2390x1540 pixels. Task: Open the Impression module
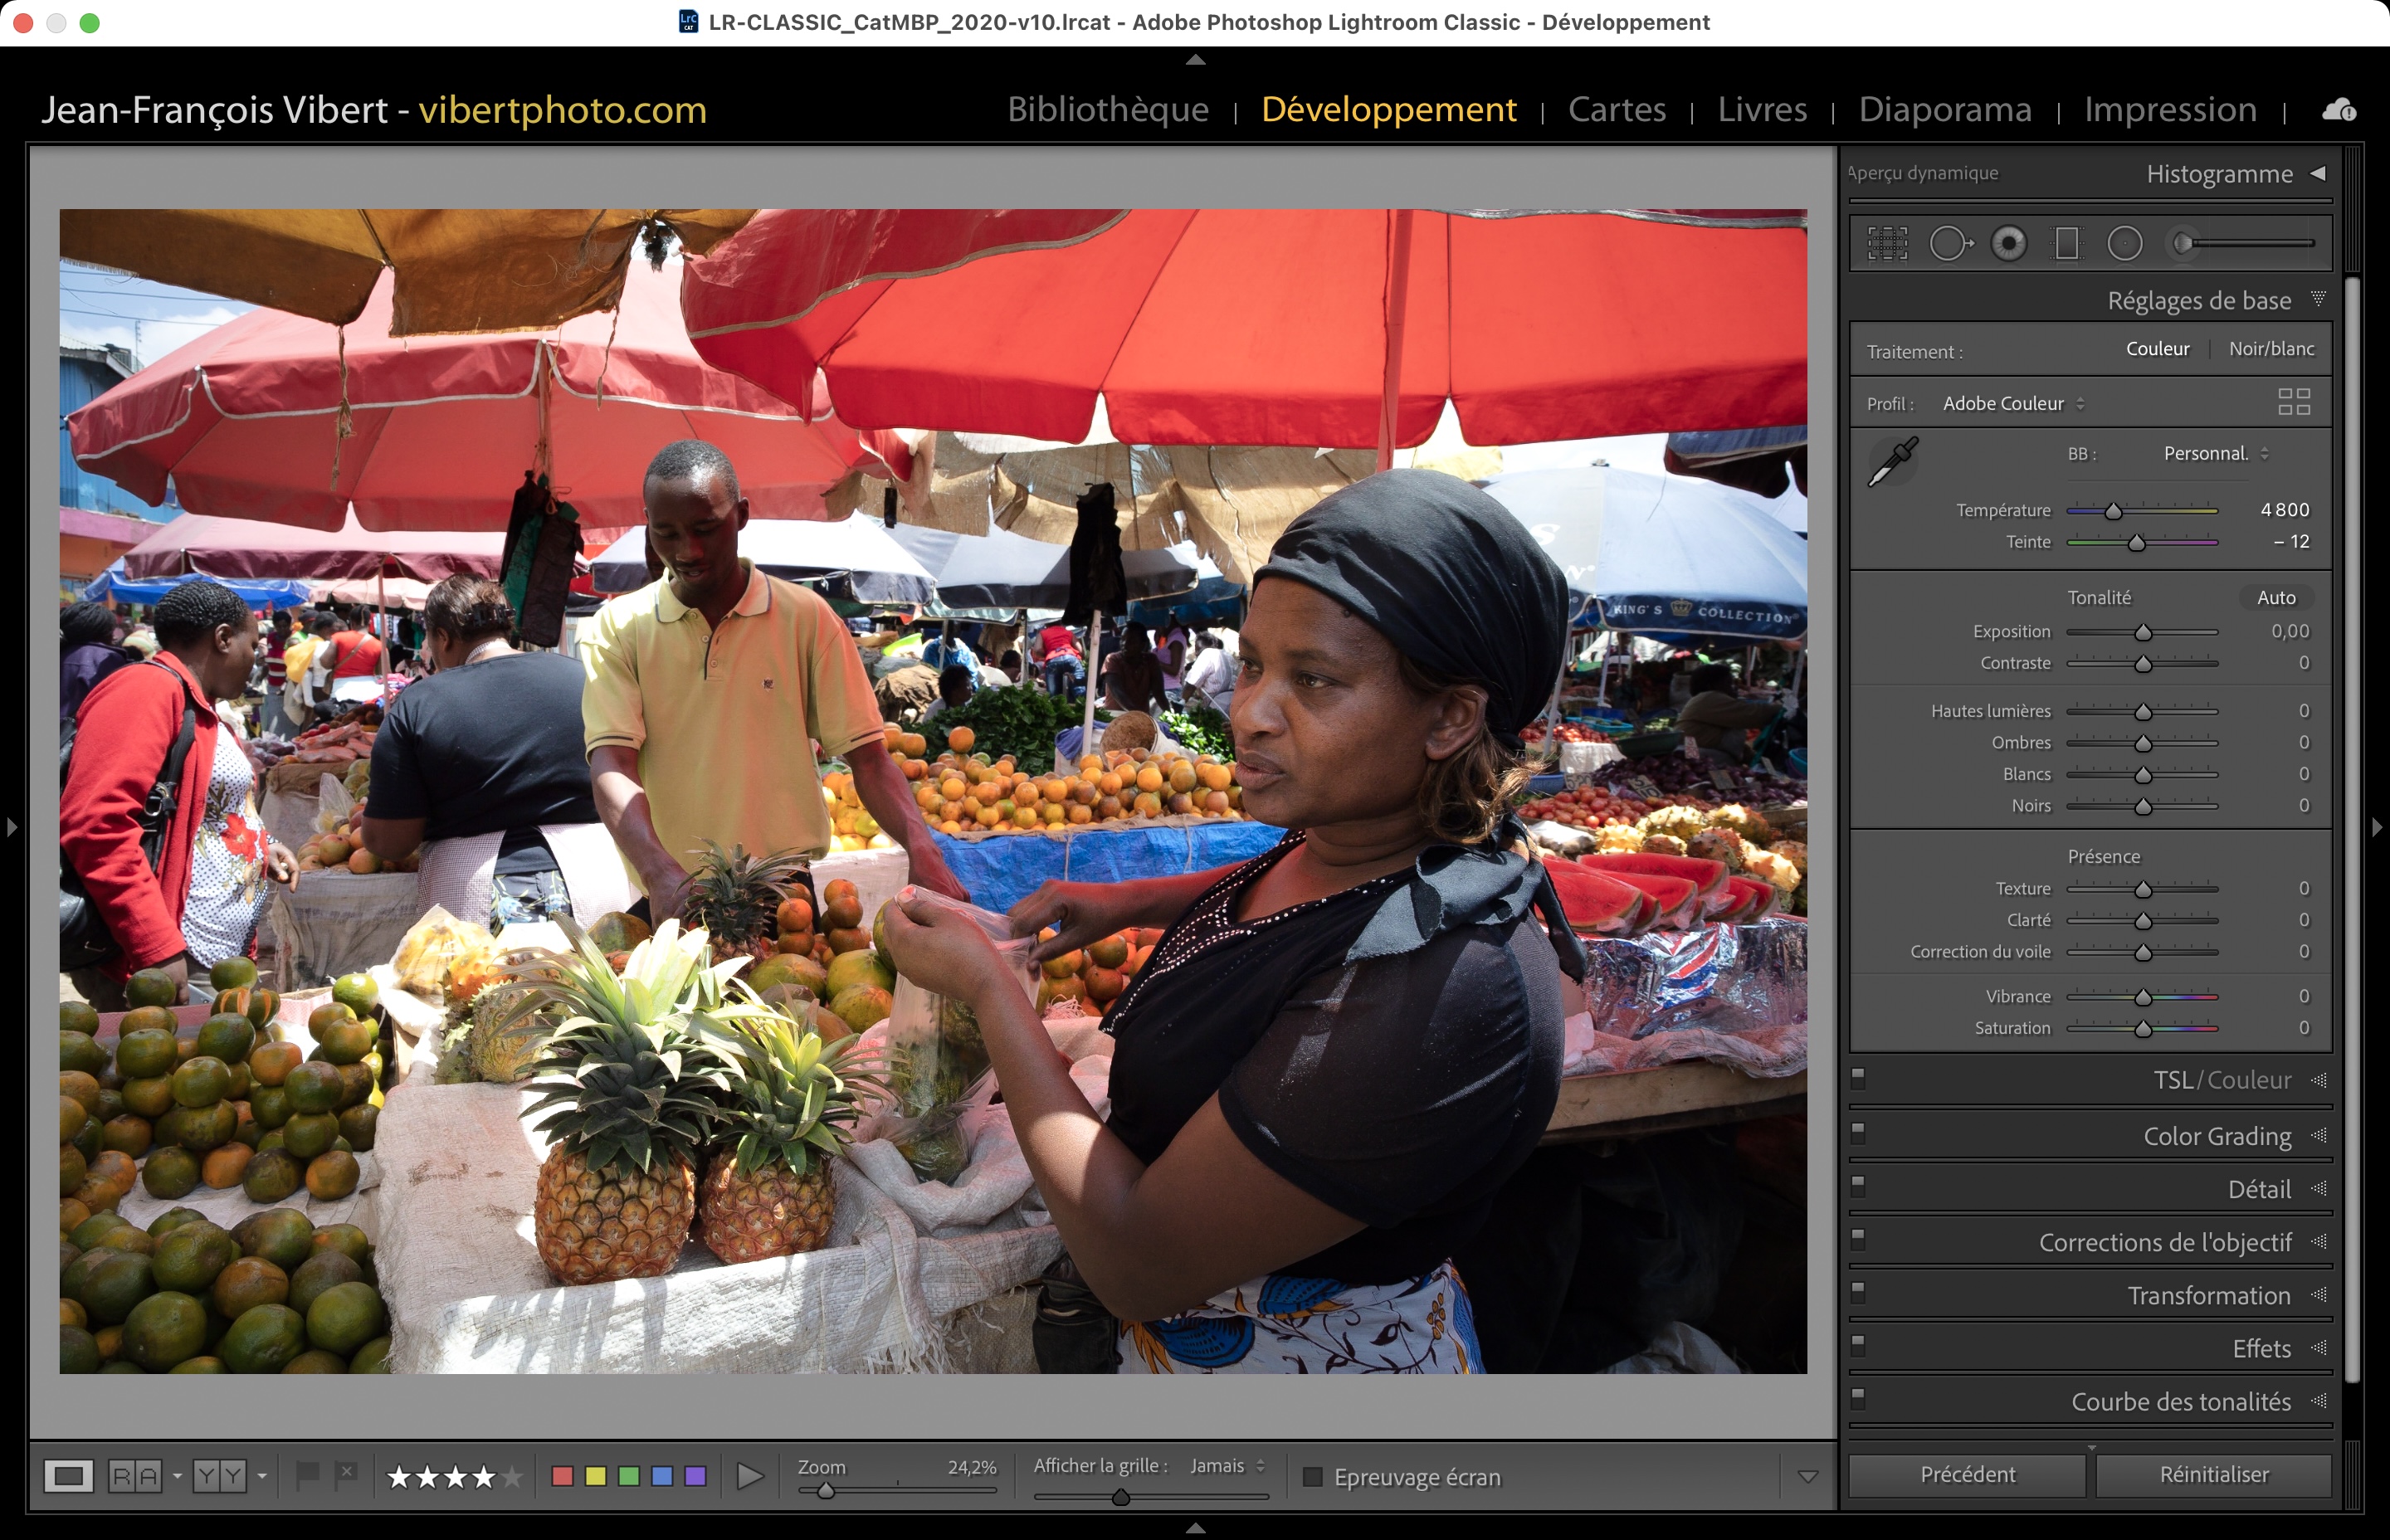(2170, 109)
